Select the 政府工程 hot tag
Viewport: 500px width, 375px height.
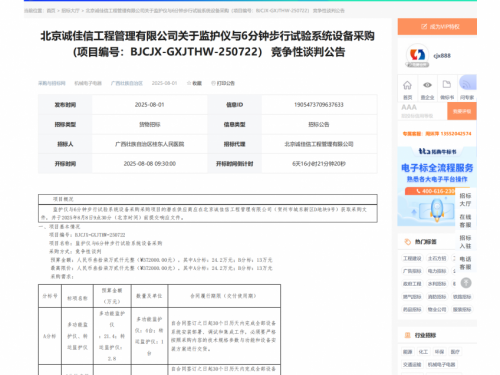pos(412,284)
